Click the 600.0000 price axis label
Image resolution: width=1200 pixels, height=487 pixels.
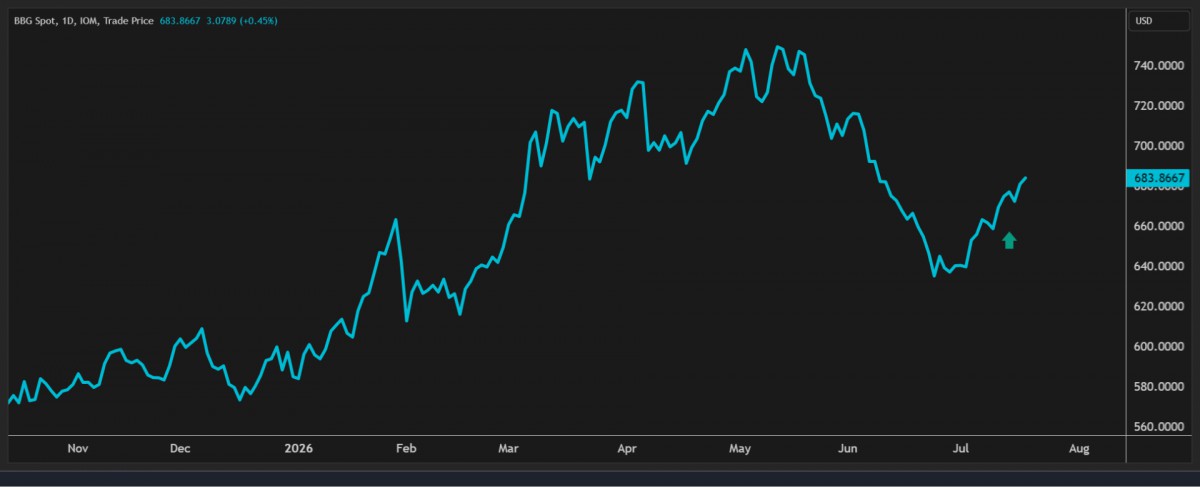(x=1159, y=347)
